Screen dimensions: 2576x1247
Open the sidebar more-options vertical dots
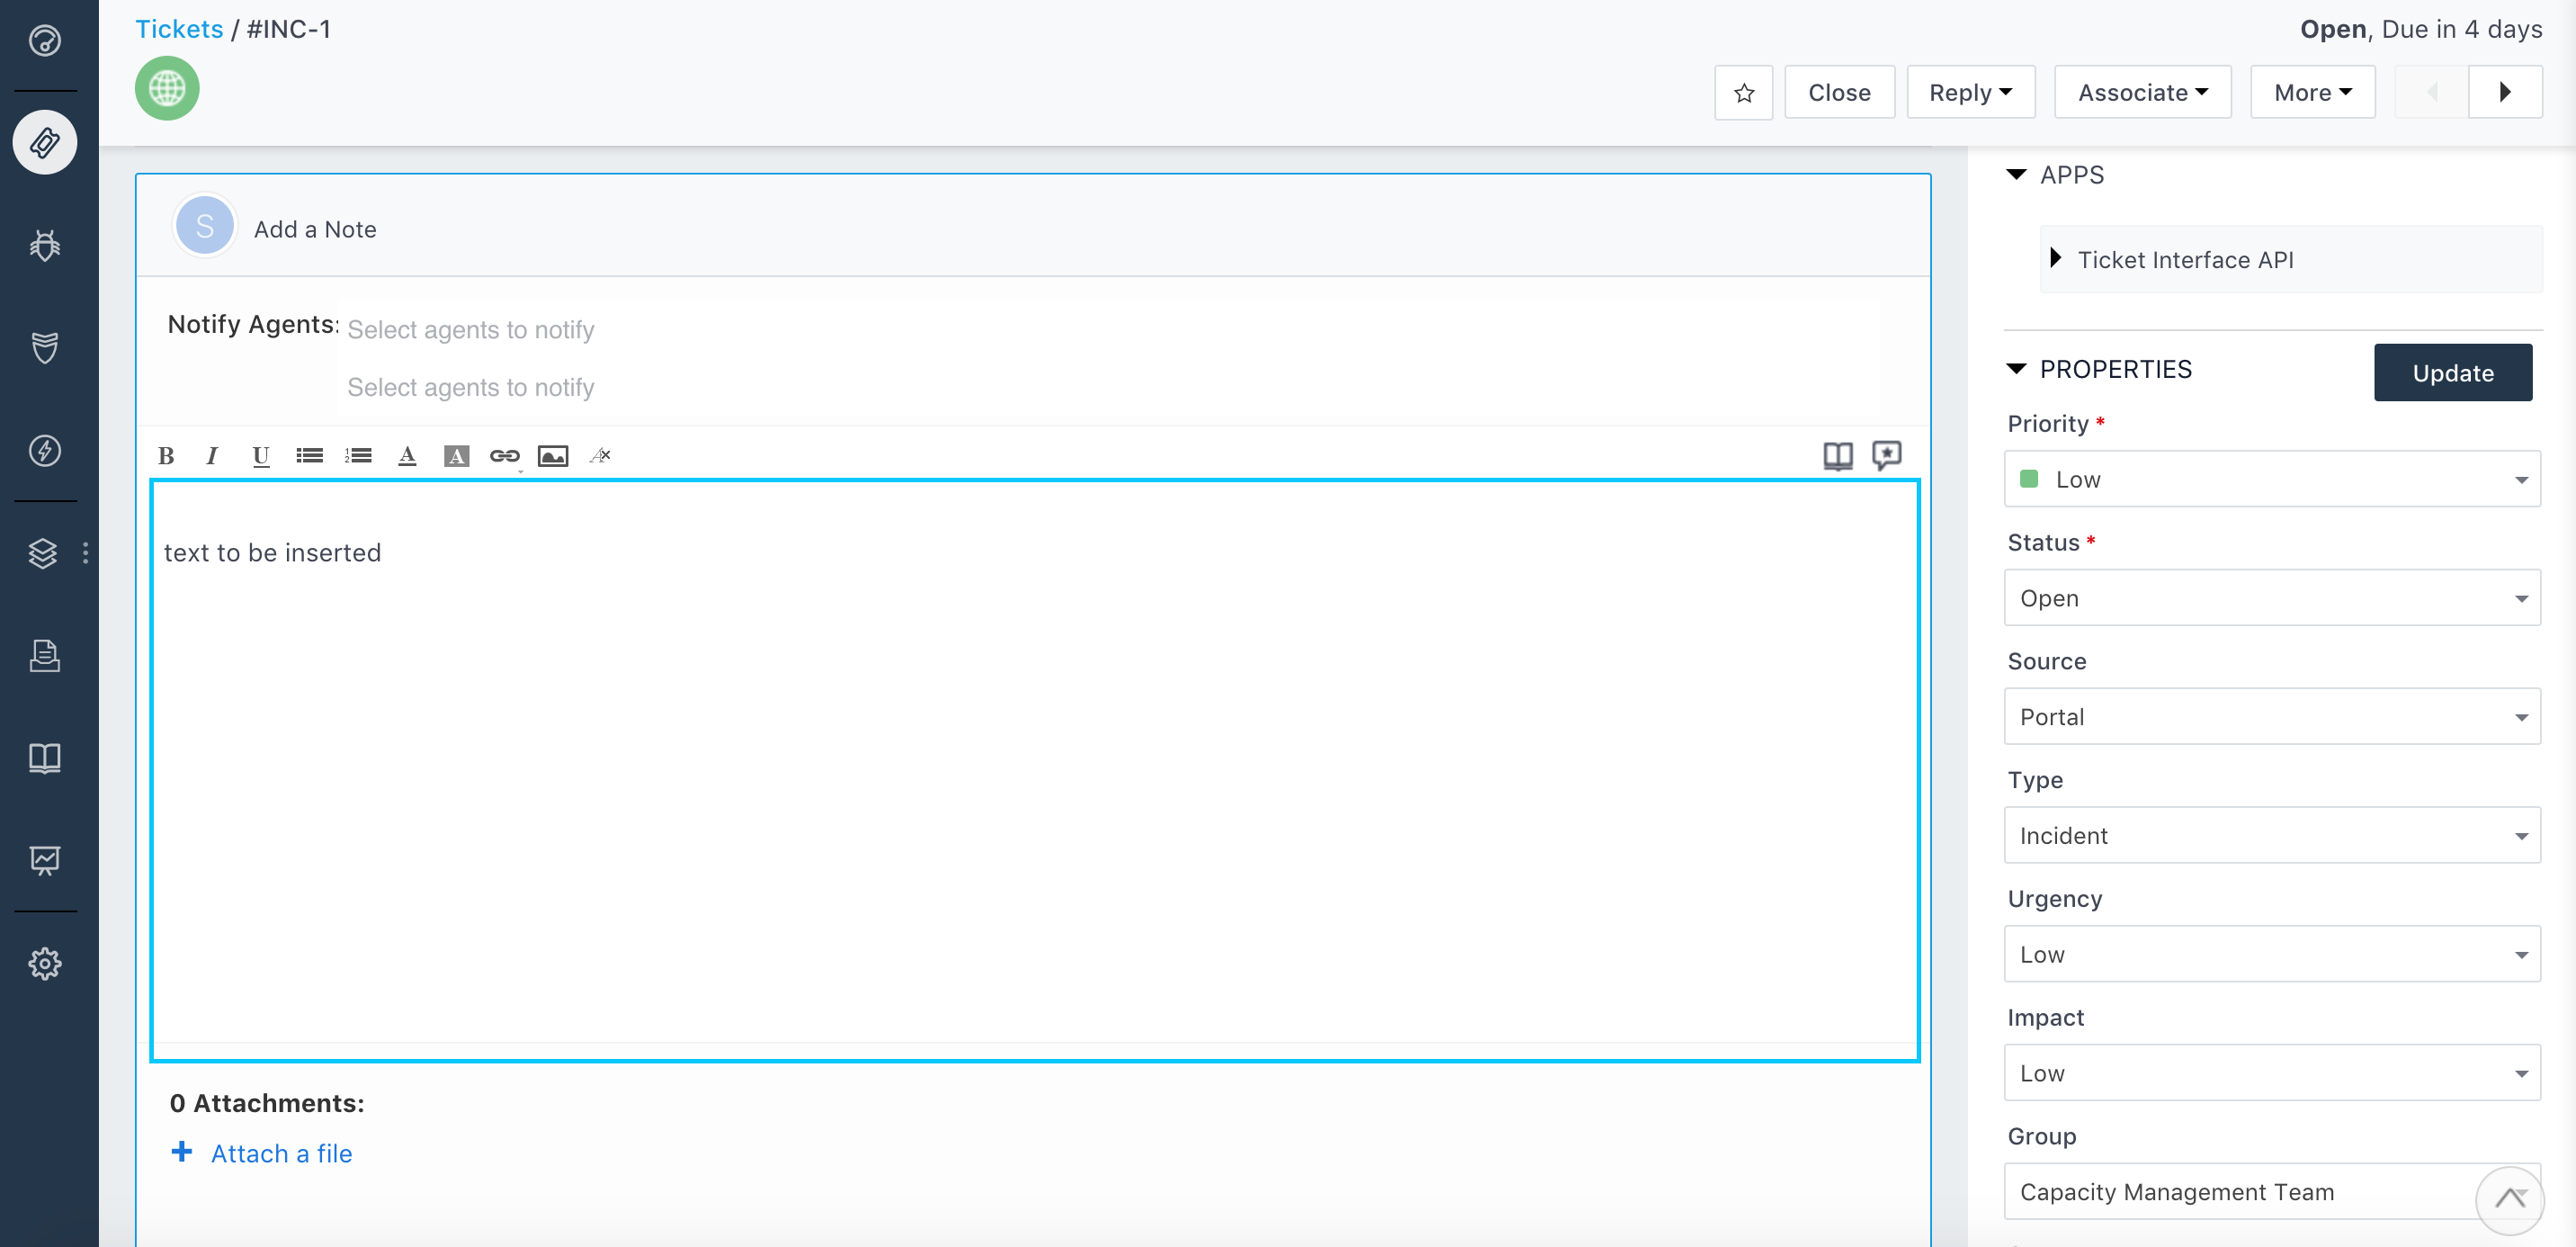(86, 553)
